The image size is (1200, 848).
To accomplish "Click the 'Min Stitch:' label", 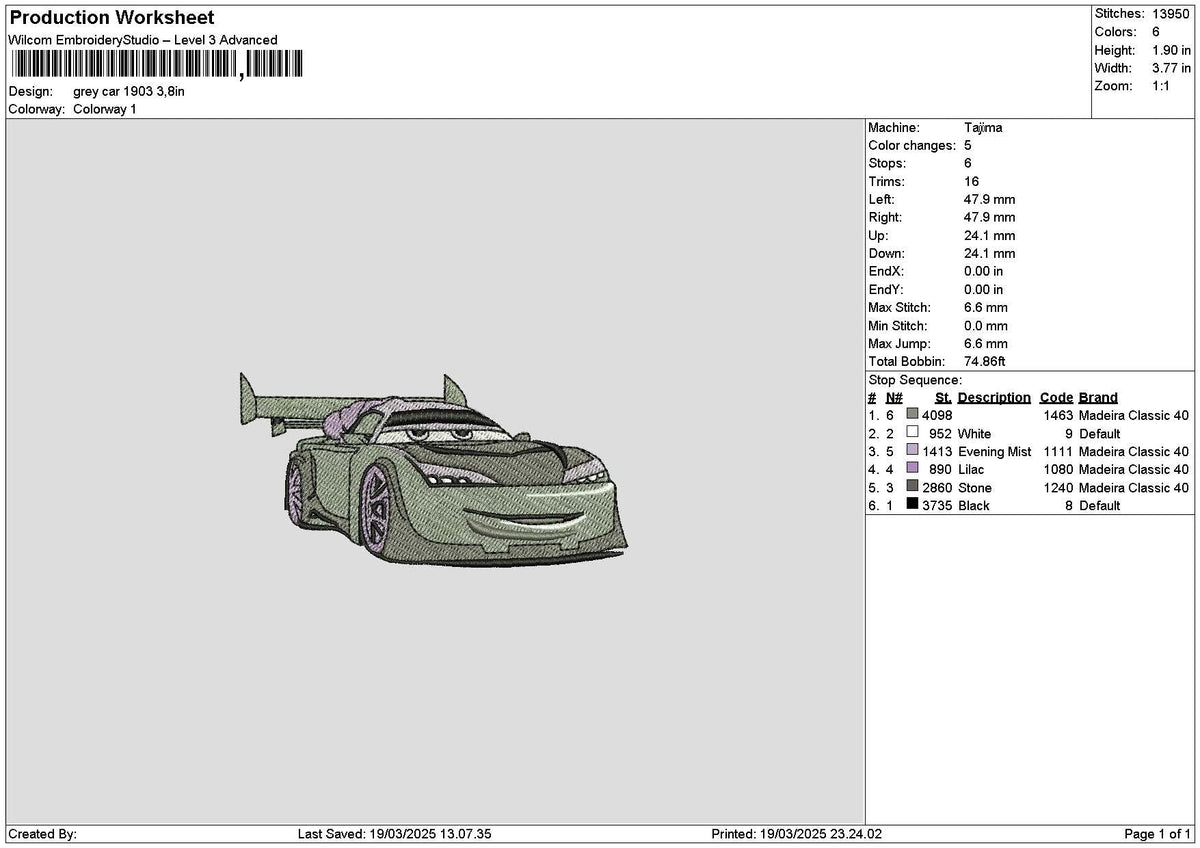I will [898, 326].
